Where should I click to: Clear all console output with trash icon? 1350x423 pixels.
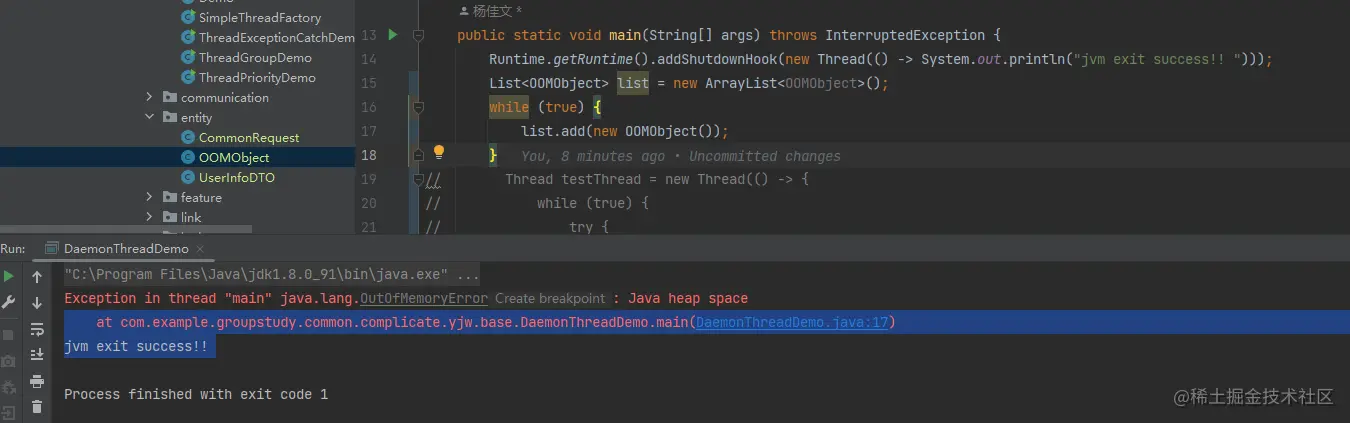tap(37, 406)
